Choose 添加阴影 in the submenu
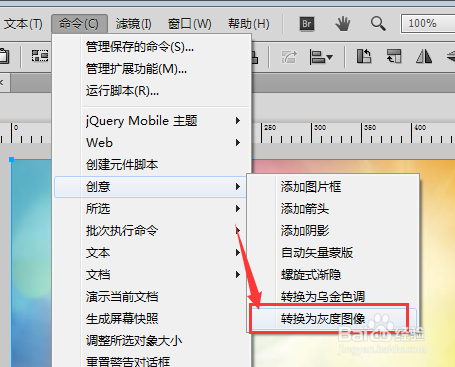The image size is (455, 367). point(333,231)
